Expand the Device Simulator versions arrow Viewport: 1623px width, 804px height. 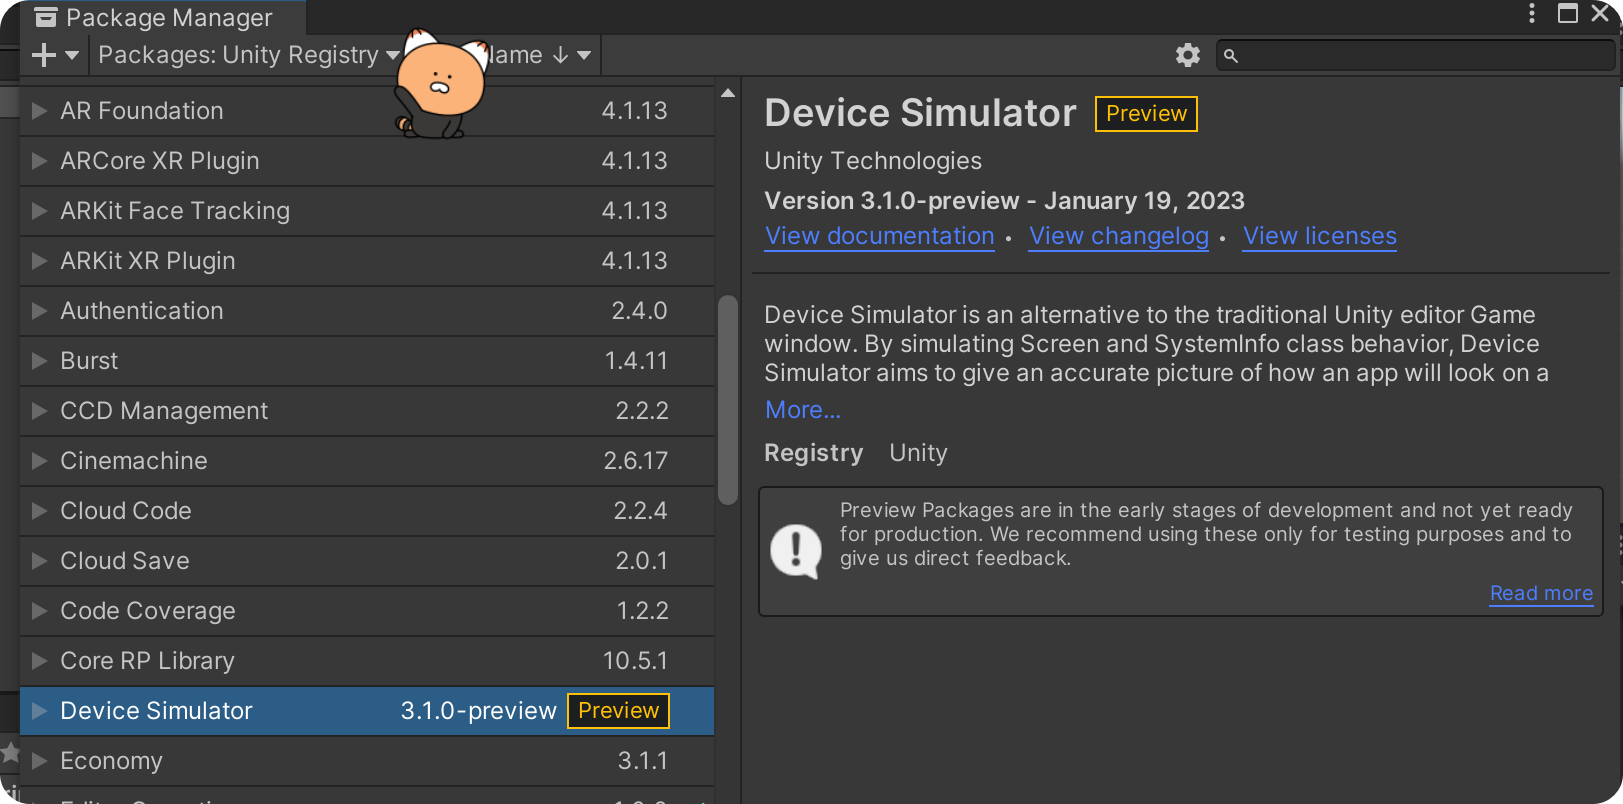(x=39, y=711)
